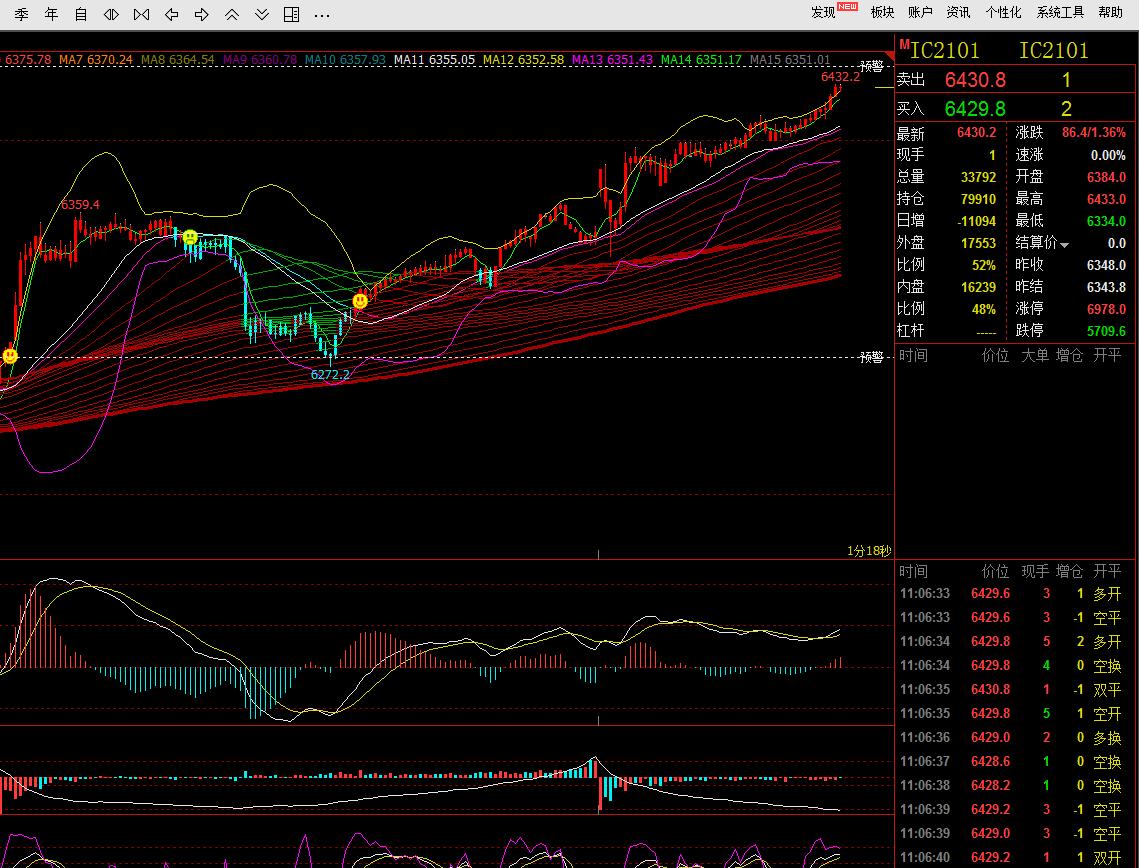
Task: Click the right yellow IC2101 contract title
Action: (x=1054, y=50)
